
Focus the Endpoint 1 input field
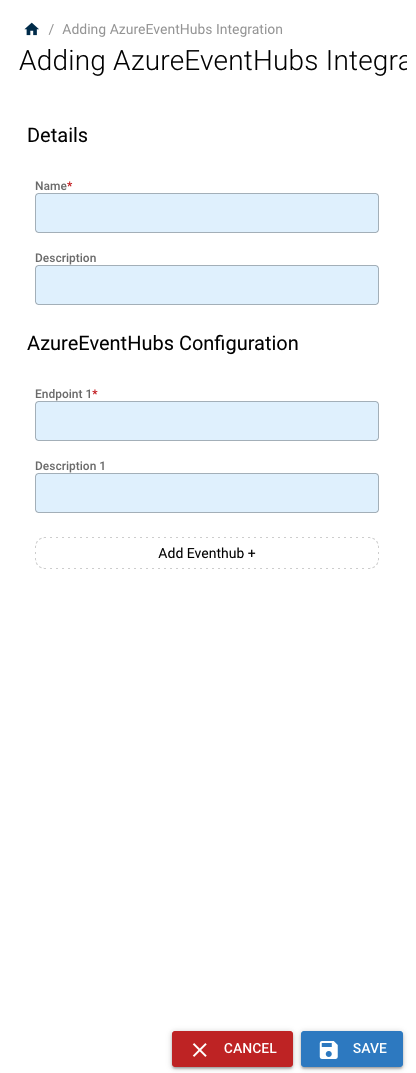tap(207, 421)
